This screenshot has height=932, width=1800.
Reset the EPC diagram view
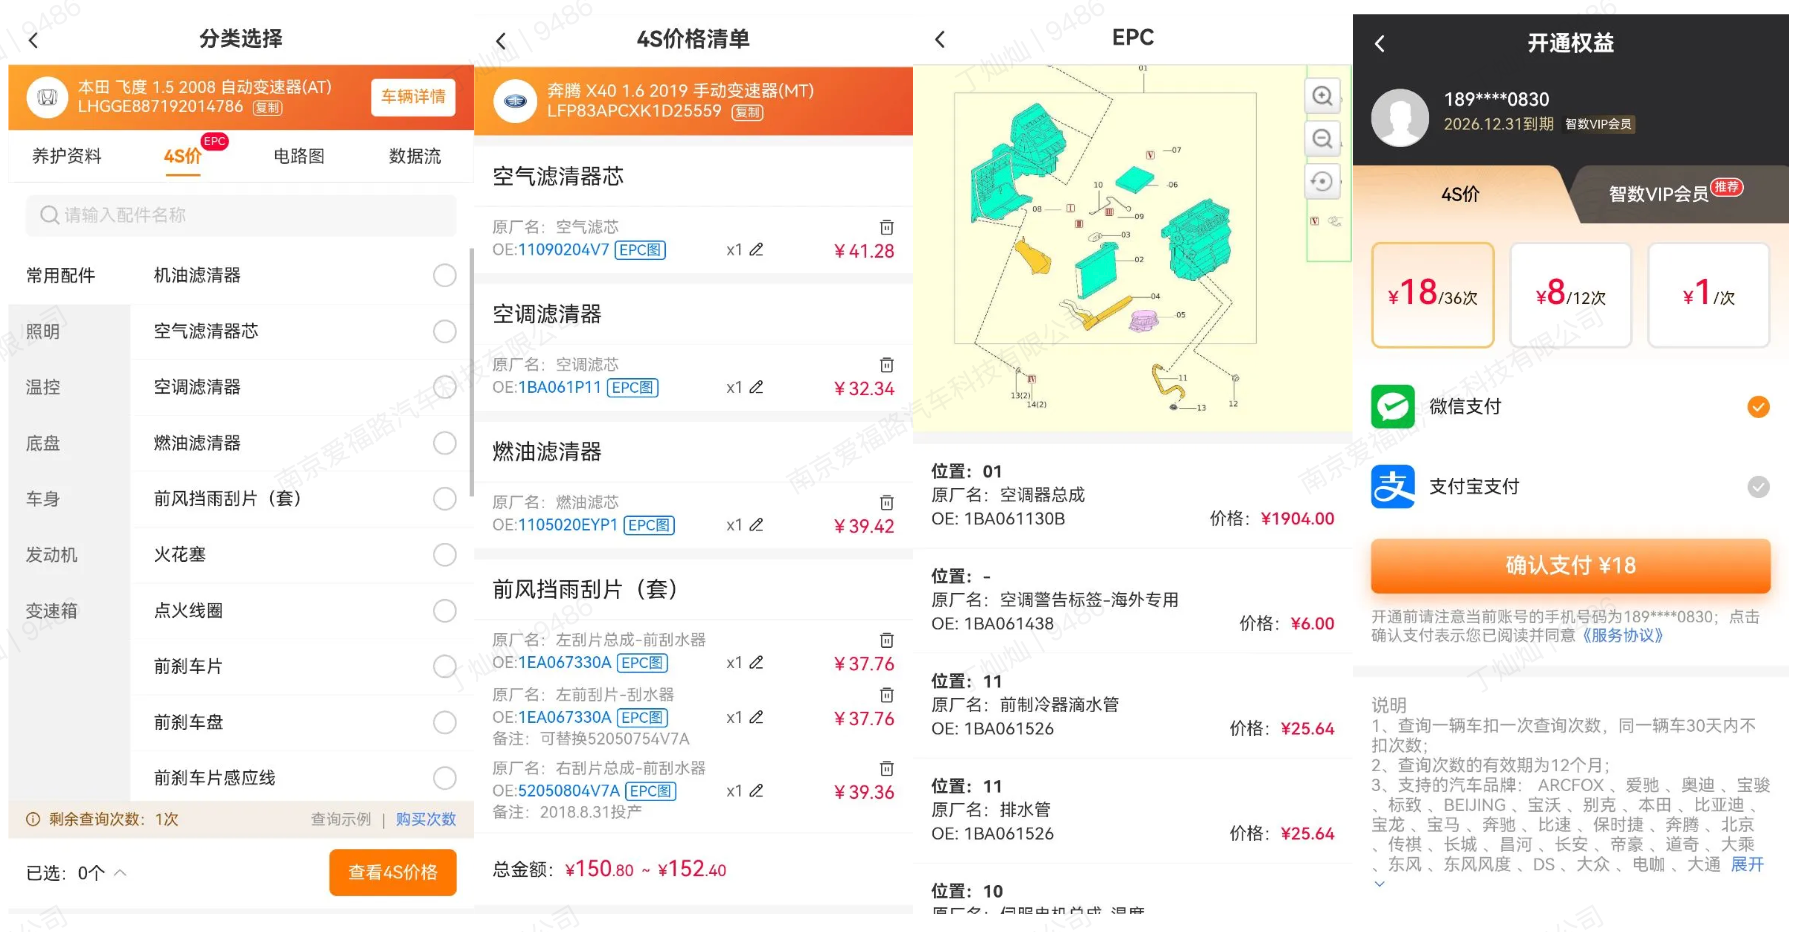[x=1322, y=181]
